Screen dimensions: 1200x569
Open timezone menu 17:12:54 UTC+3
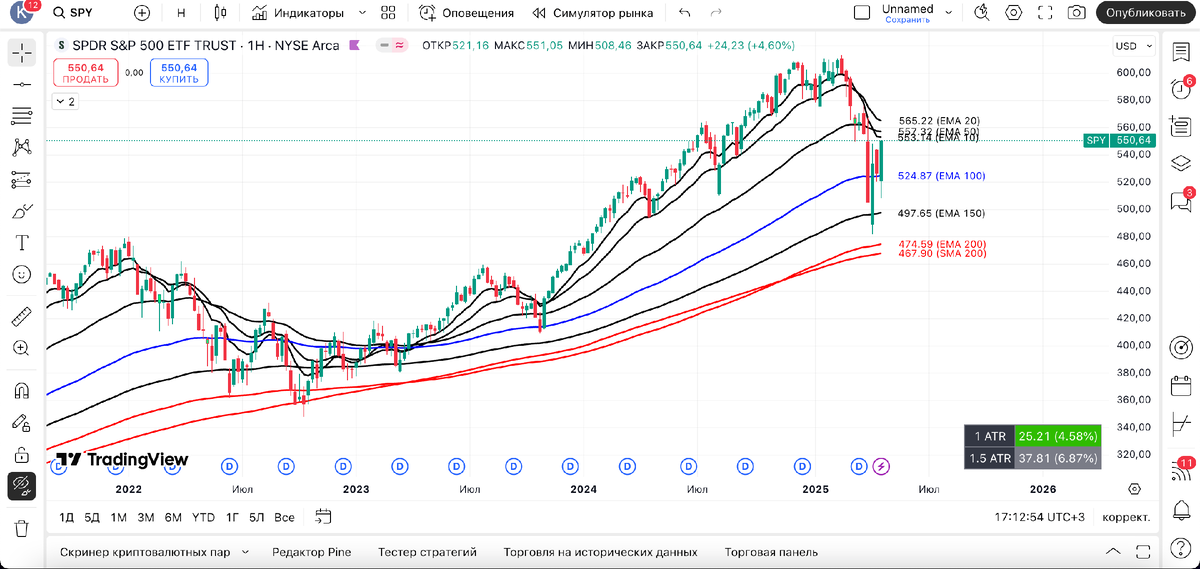tap(1041, 517)
